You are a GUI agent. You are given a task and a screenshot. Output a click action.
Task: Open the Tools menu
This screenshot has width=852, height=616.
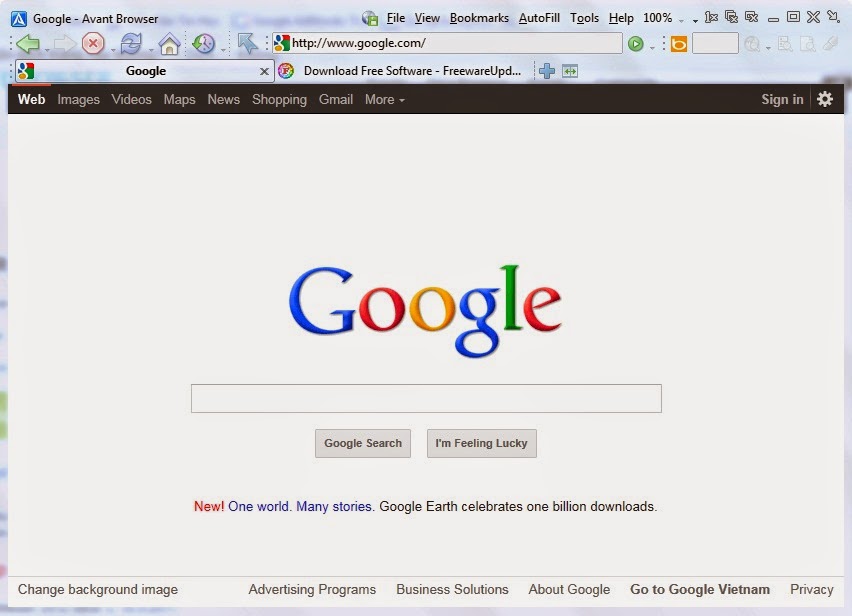click(x=584, y=18)
